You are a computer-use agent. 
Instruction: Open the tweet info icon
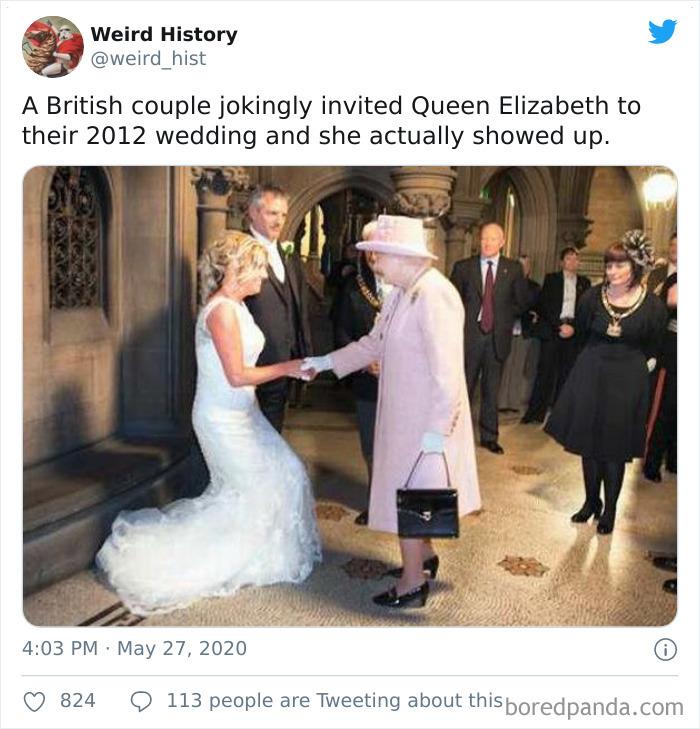664,649
